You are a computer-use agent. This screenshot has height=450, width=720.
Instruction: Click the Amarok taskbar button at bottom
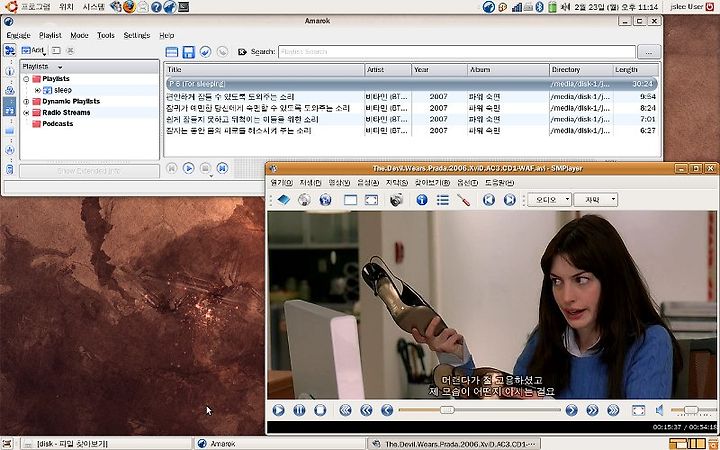pos(279,444)
